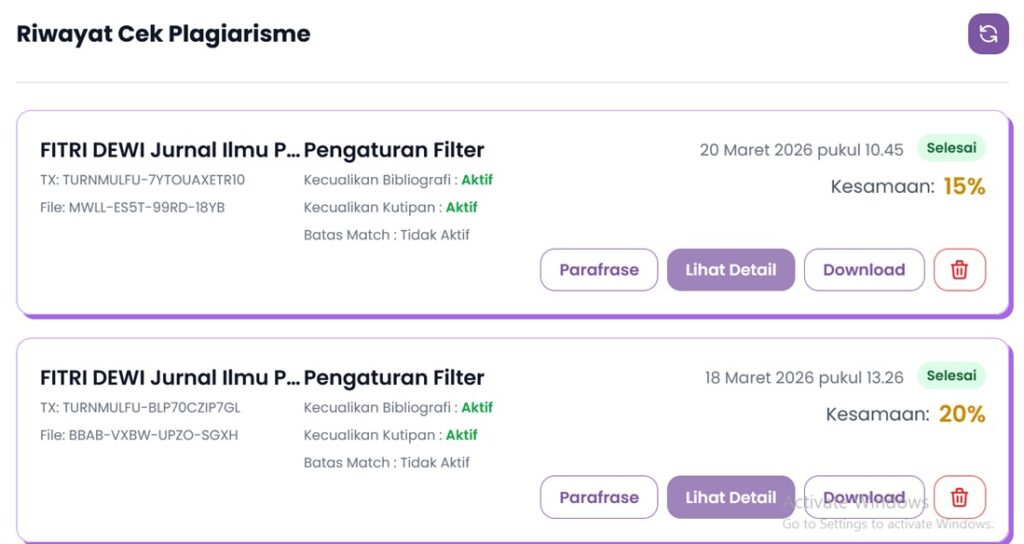Click the Riwayat Cek Plagiarisme heading
The height and width of the screenshot is (544, 1024).
coord(164,34)
